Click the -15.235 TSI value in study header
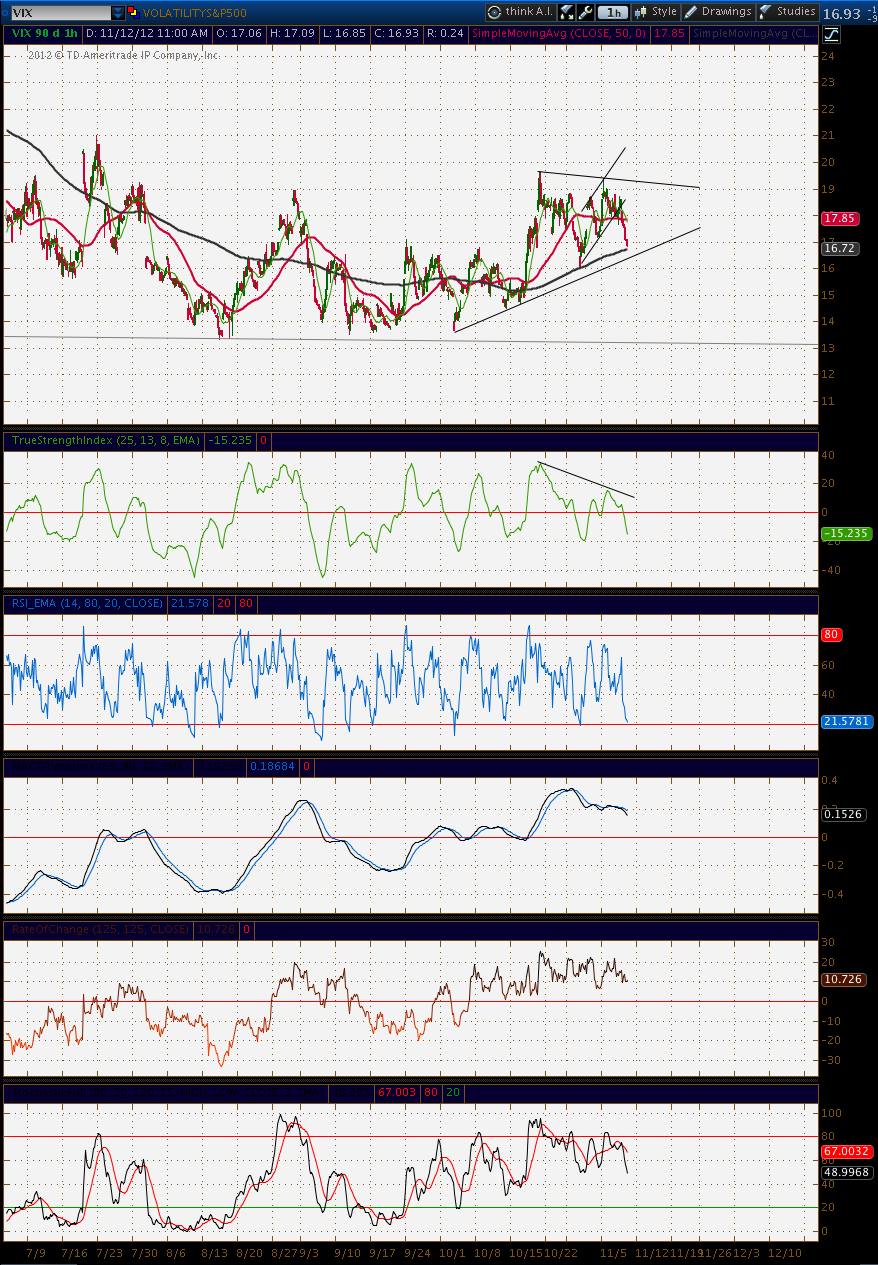 point(229,440)
